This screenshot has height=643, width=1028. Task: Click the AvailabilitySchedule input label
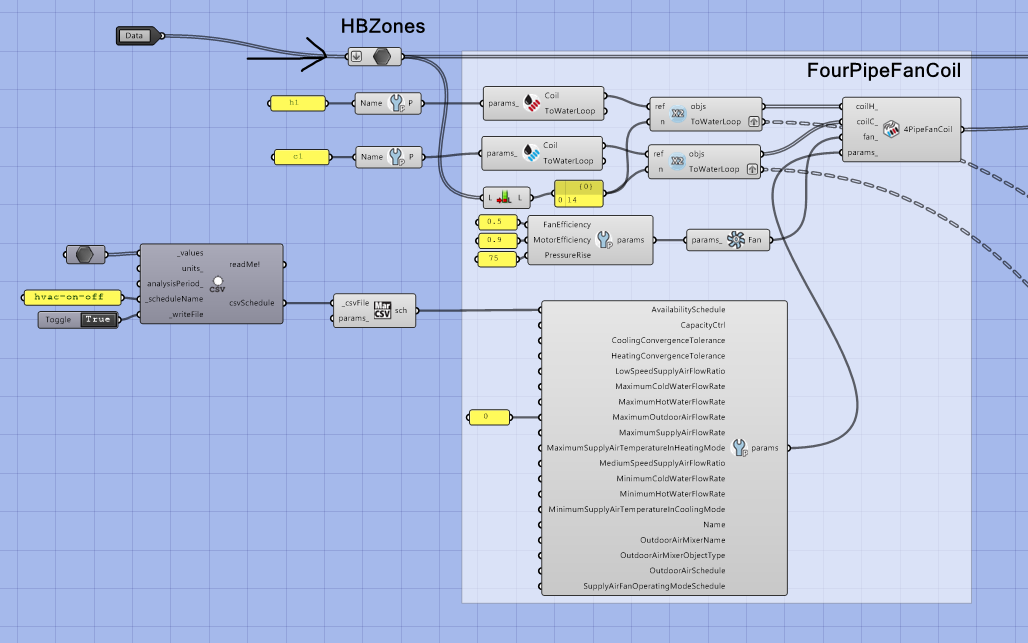pyautogui.click(x=688, y=309)
